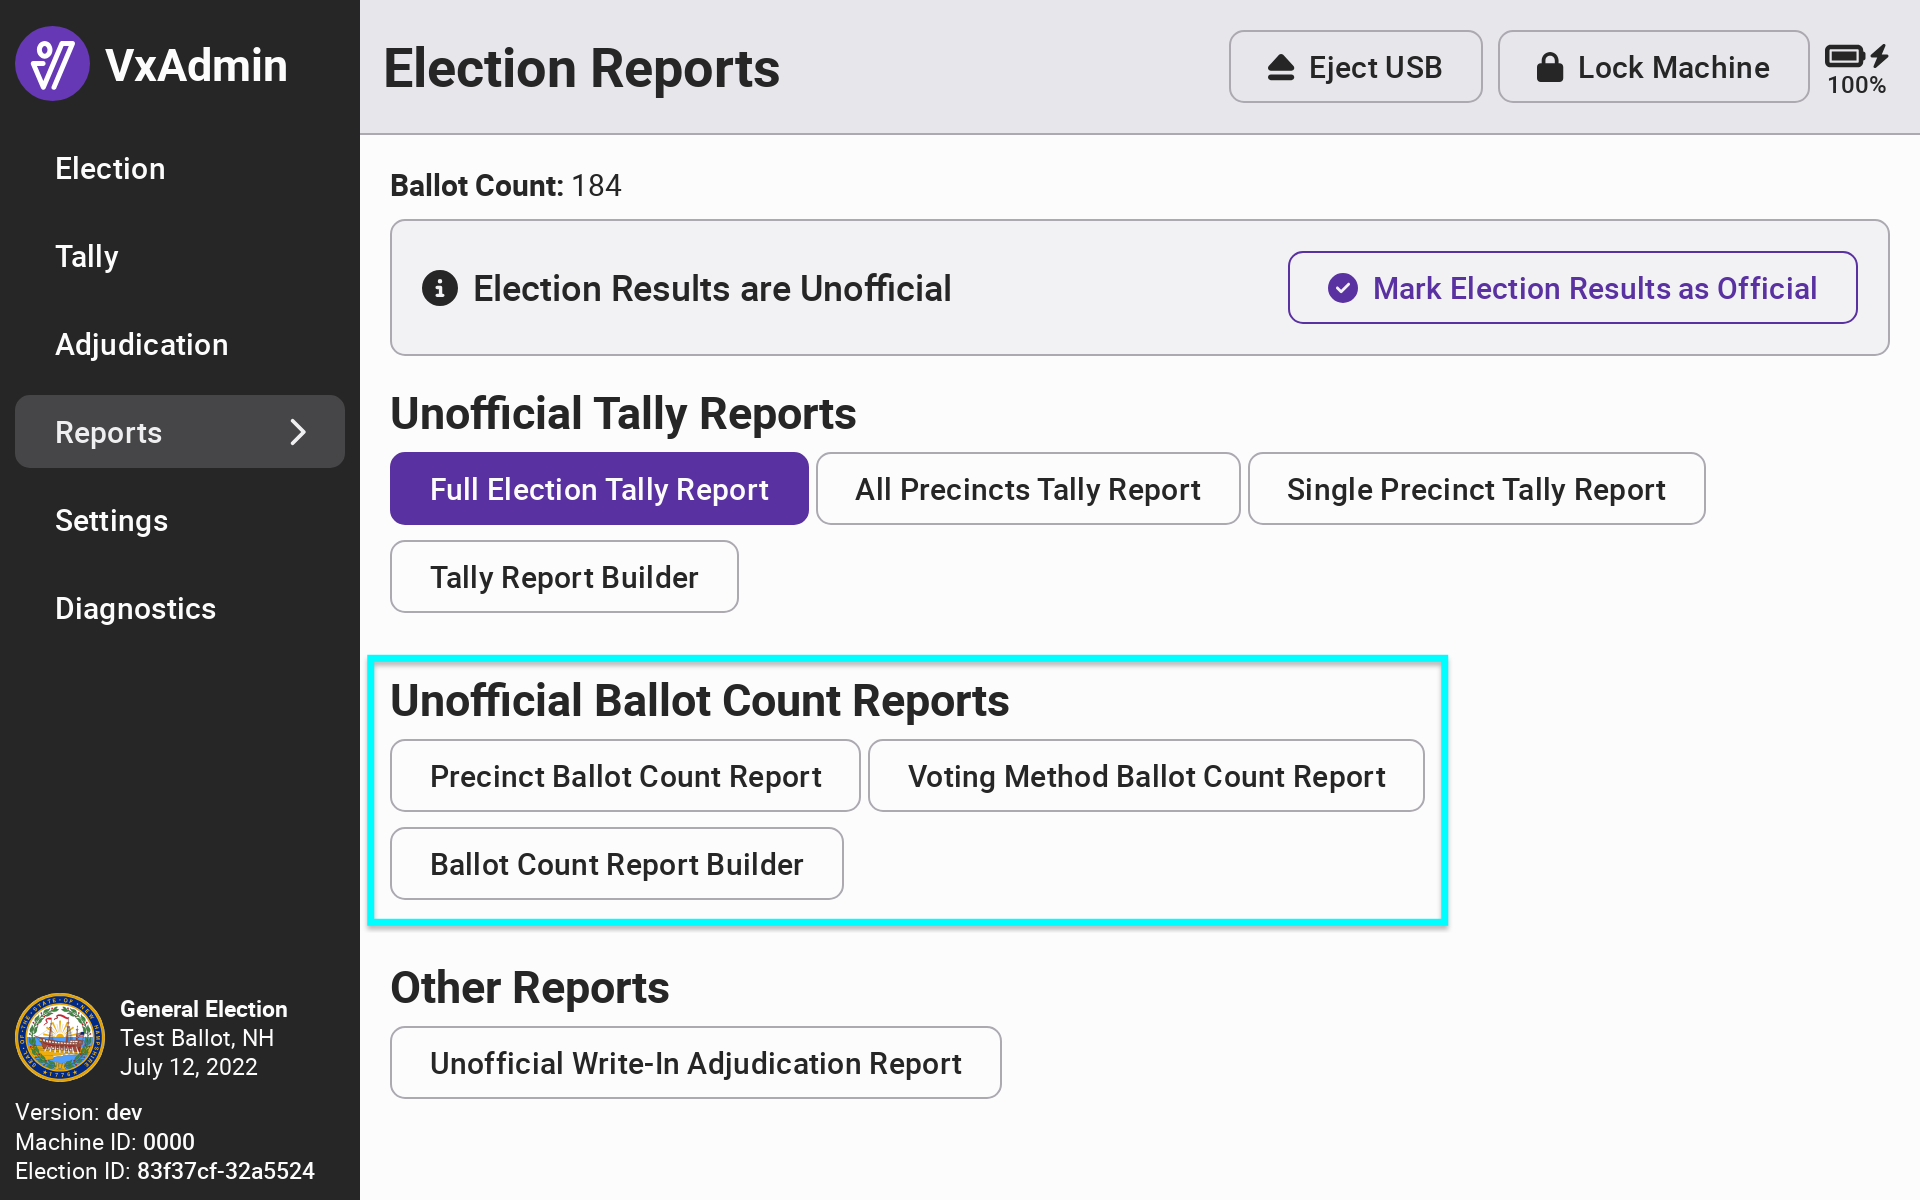This screenshot has height=1200, width=1920.
Task: Select Single Precinct Tally Report
Action: tap(1475, 489)
